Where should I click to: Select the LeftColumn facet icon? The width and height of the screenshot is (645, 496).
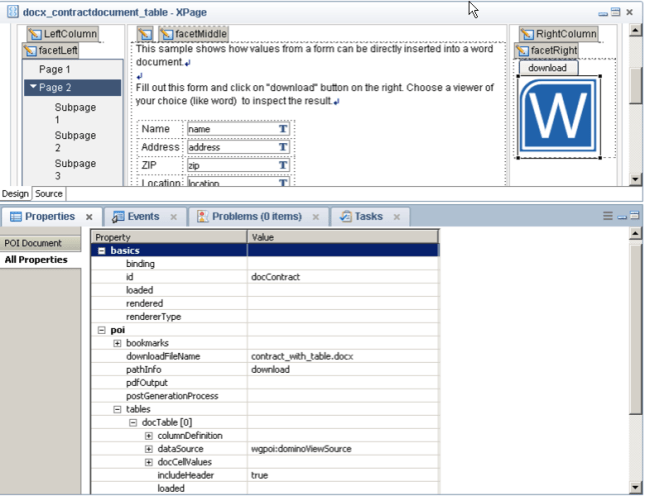35,34
